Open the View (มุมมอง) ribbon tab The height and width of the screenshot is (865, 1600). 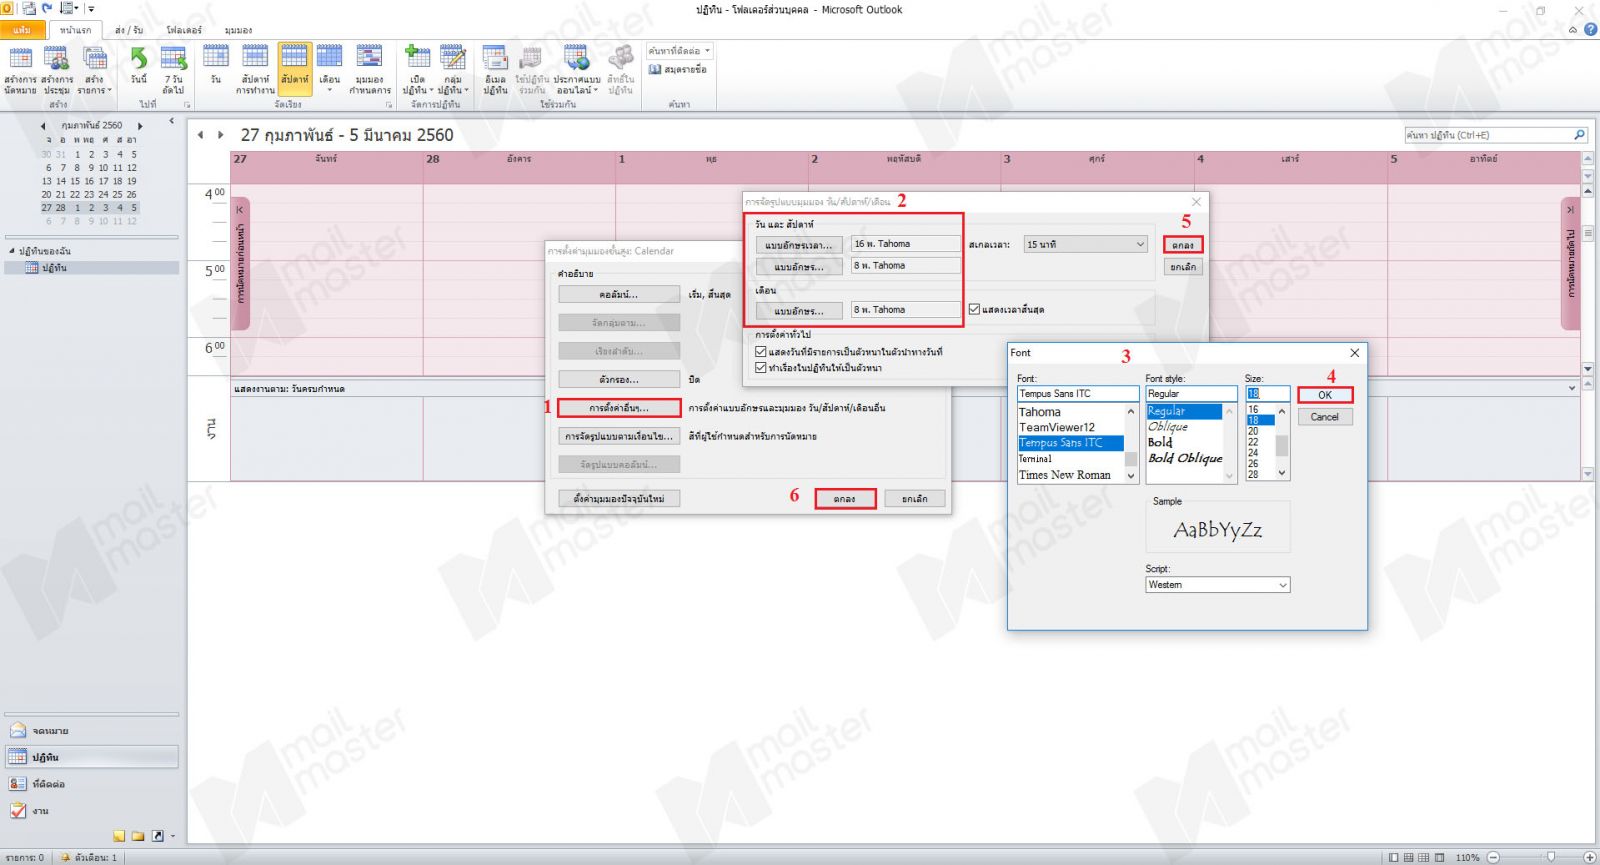(239, 30)
